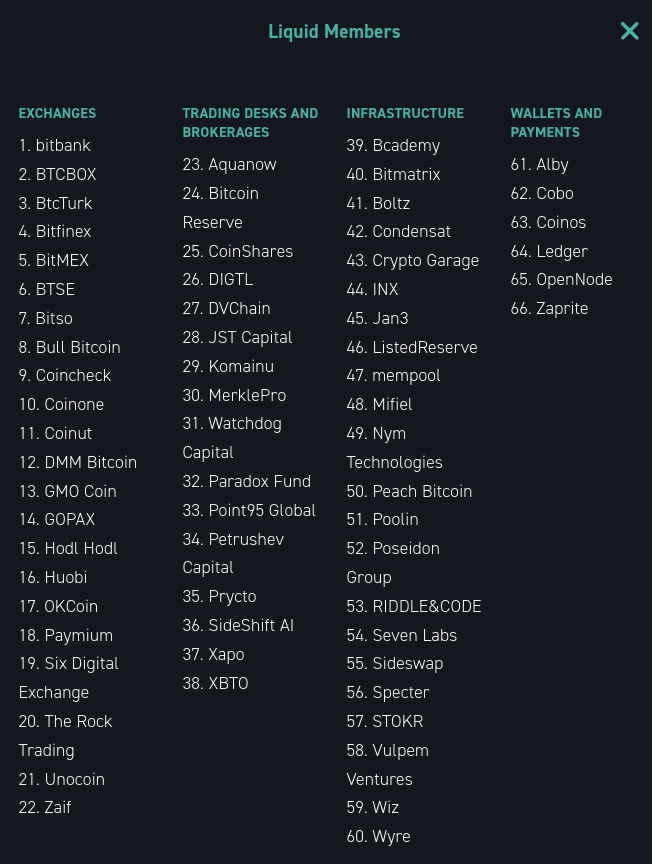
Task: Click the RIDDLE&CODE entry
Action: tap(426, 606)
